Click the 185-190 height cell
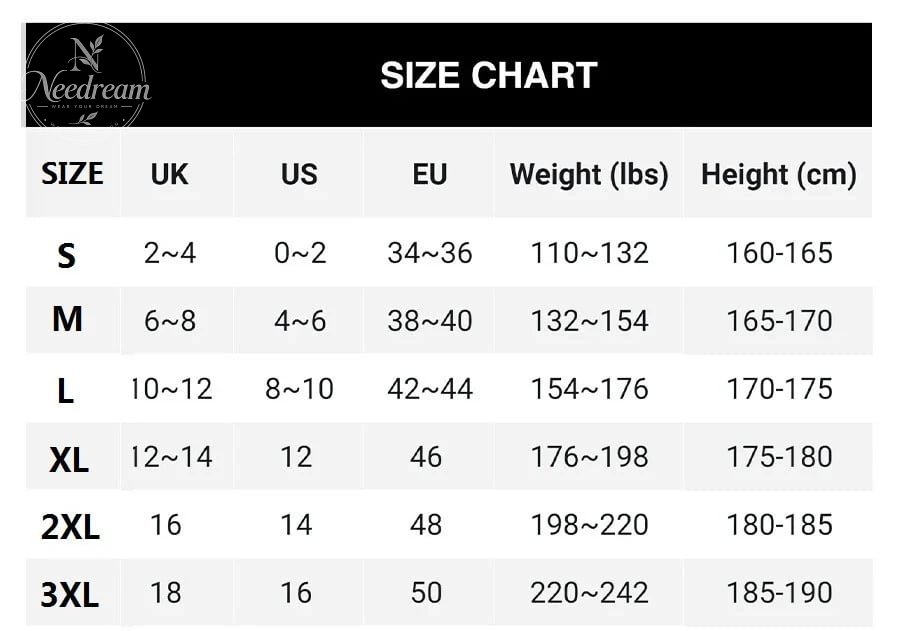This screenshot has height=631, width=900. click(779, 593)
